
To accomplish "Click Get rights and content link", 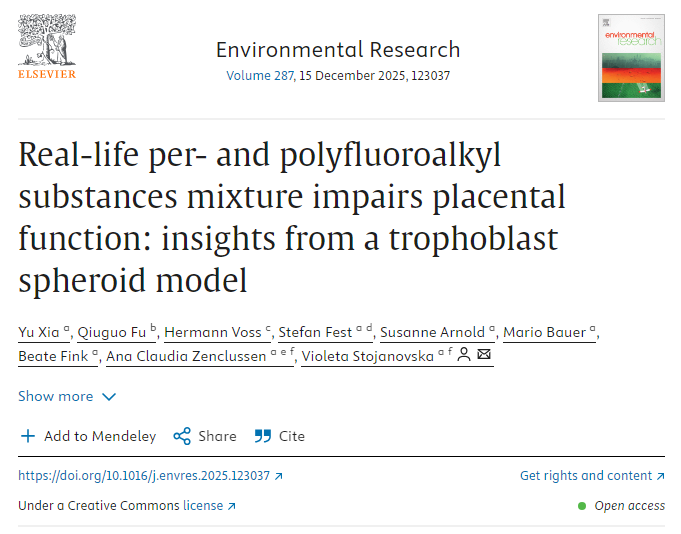I will [x=586, y=476].
